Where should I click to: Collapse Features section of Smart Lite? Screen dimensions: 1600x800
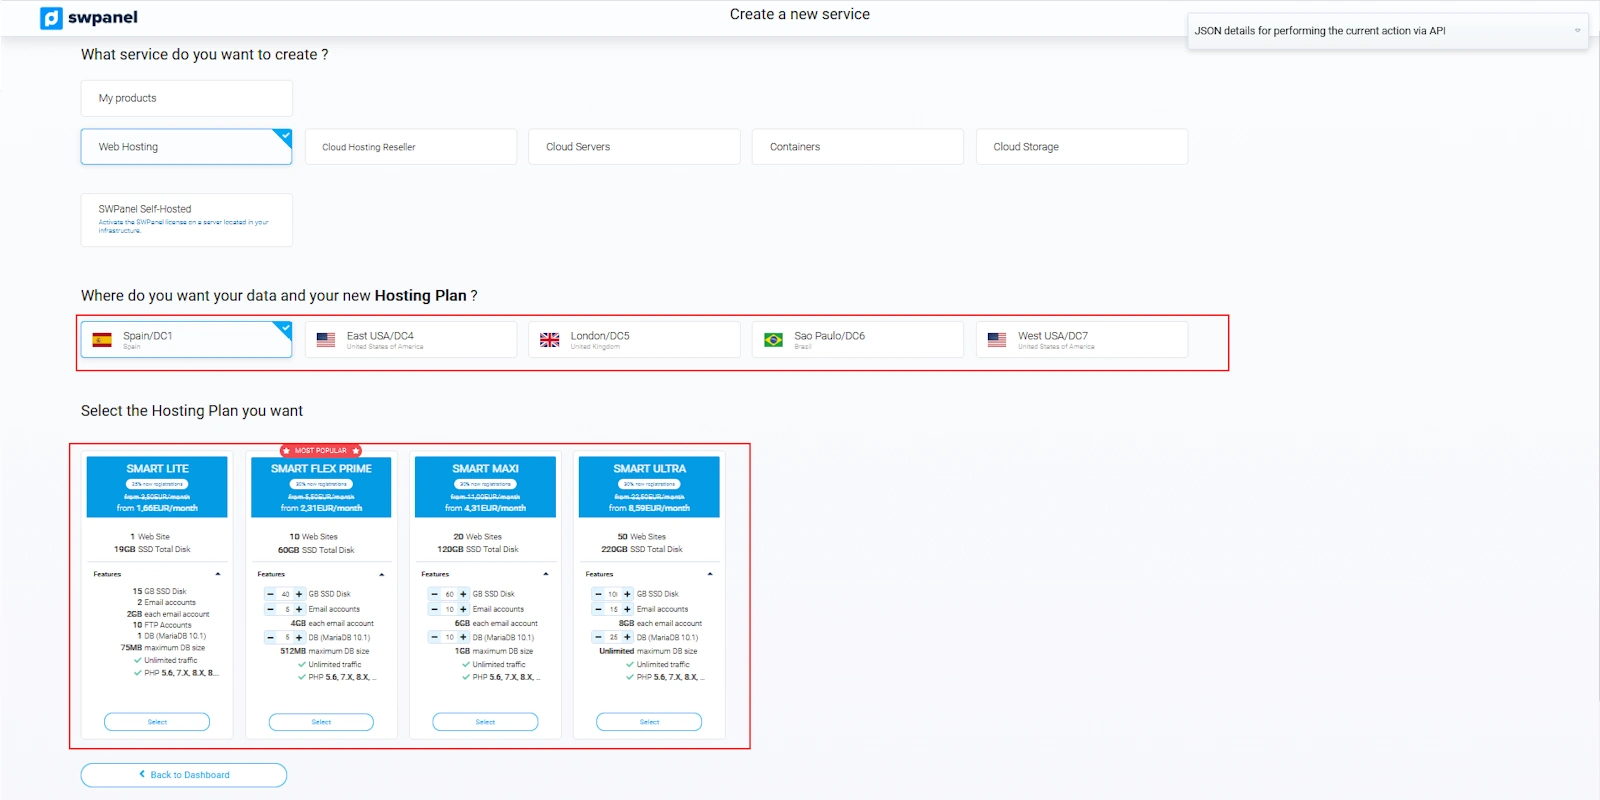point(217,574)
